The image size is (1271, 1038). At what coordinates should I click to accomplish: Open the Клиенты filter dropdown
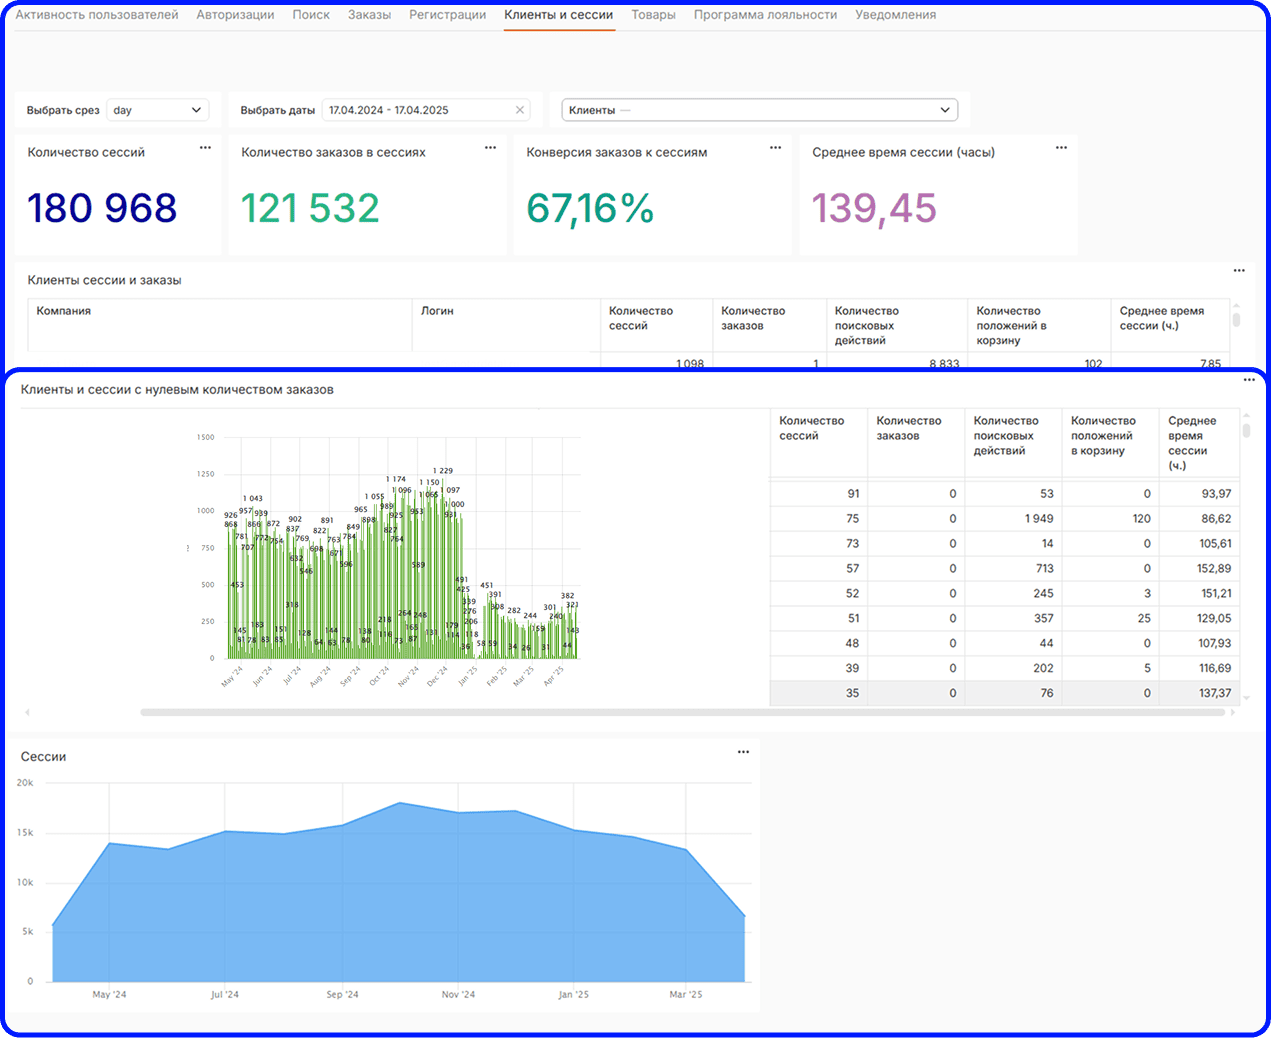(759, 110)
